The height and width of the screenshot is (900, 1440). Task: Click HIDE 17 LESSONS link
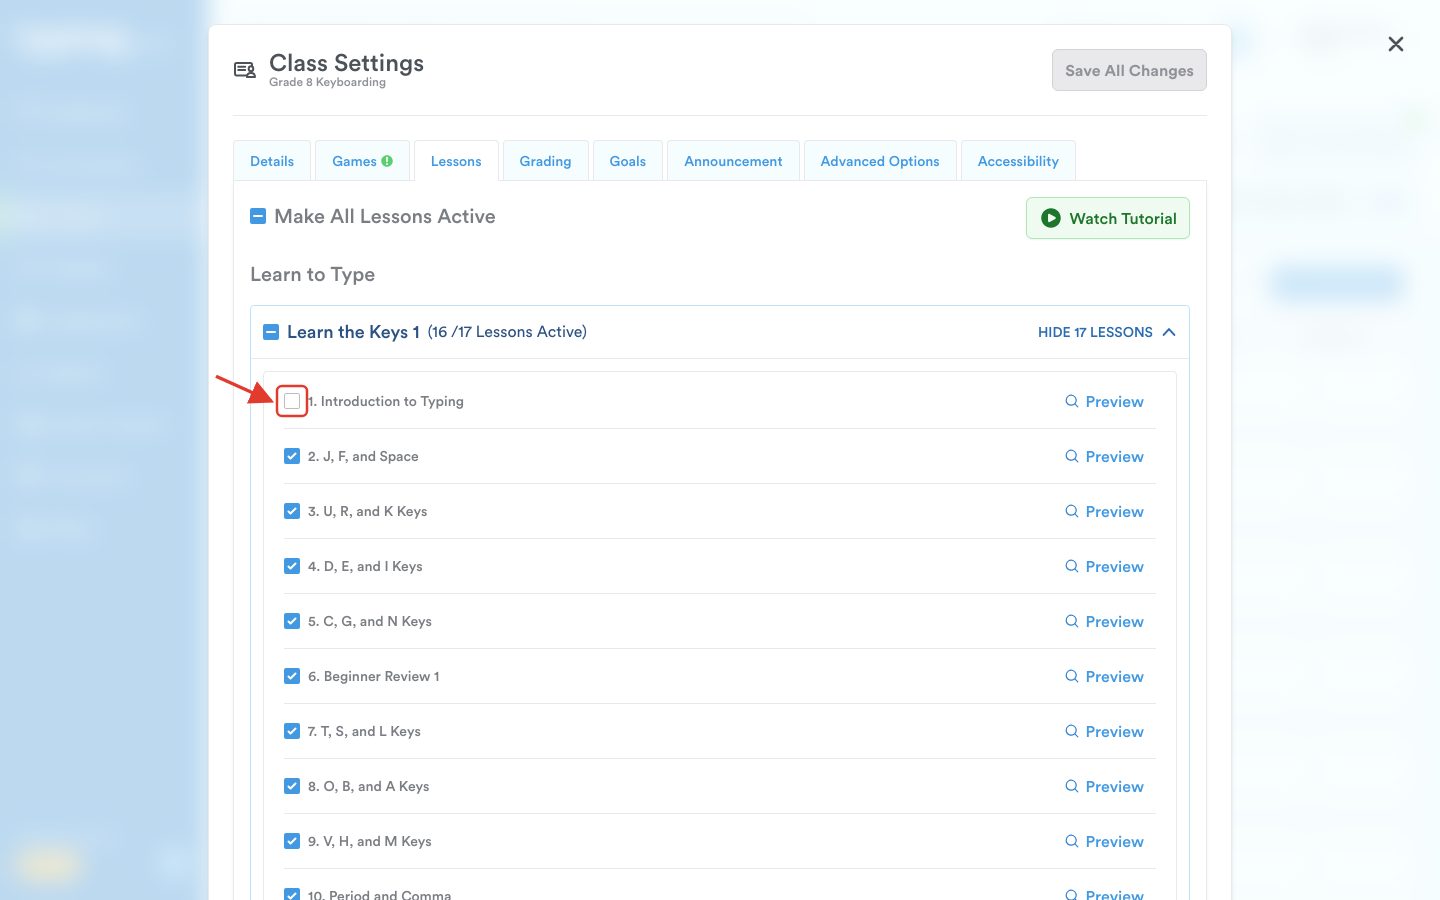[x=1095, y=332]
